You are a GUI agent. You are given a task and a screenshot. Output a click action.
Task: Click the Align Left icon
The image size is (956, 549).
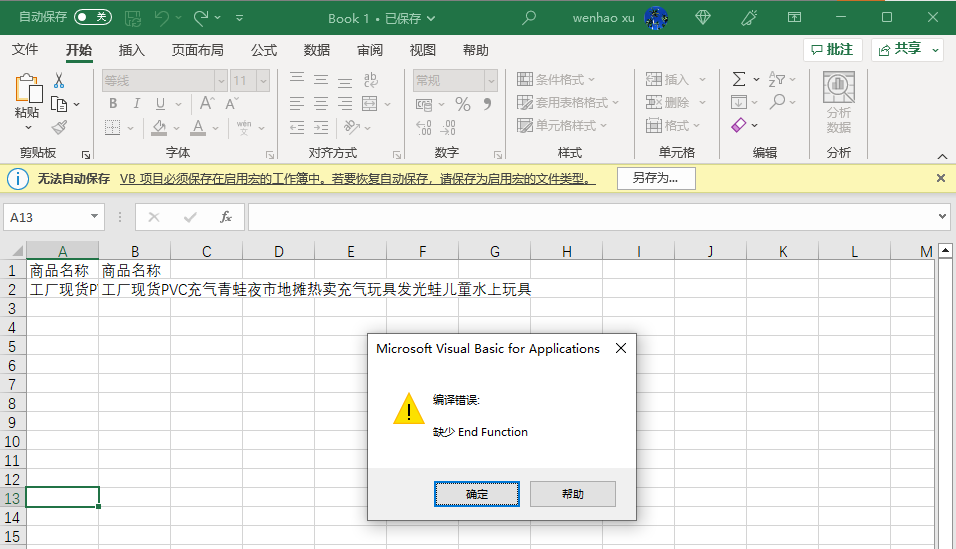tap(297, 104)
